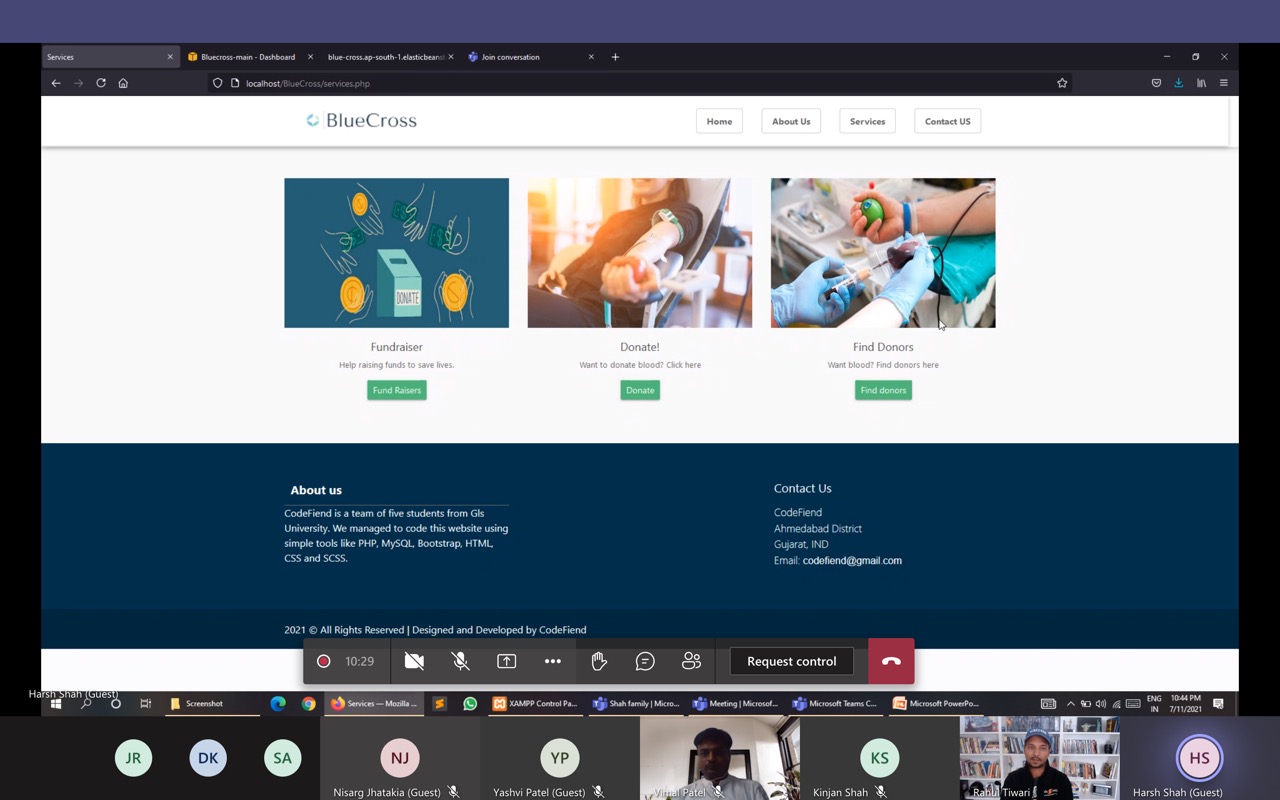Bookmark this page with star icon
Viewport: 1280px width, 800px height.
(x=1062, y=83)
